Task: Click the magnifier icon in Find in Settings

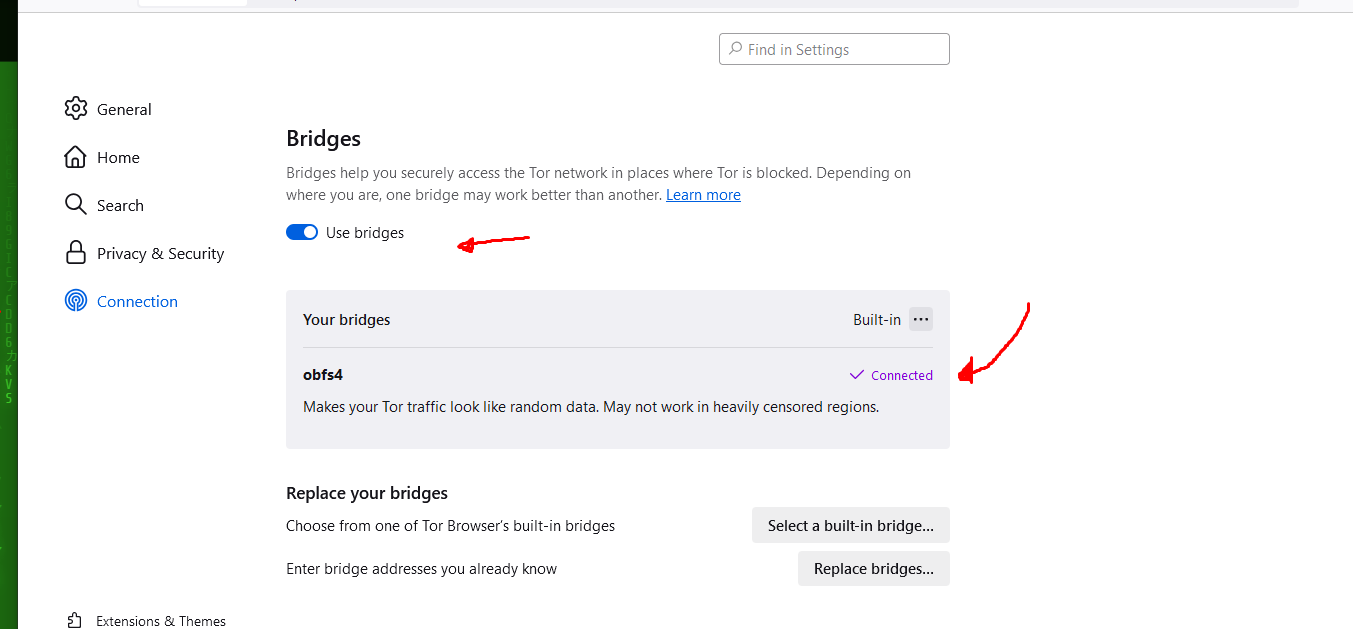Action: 735,49
